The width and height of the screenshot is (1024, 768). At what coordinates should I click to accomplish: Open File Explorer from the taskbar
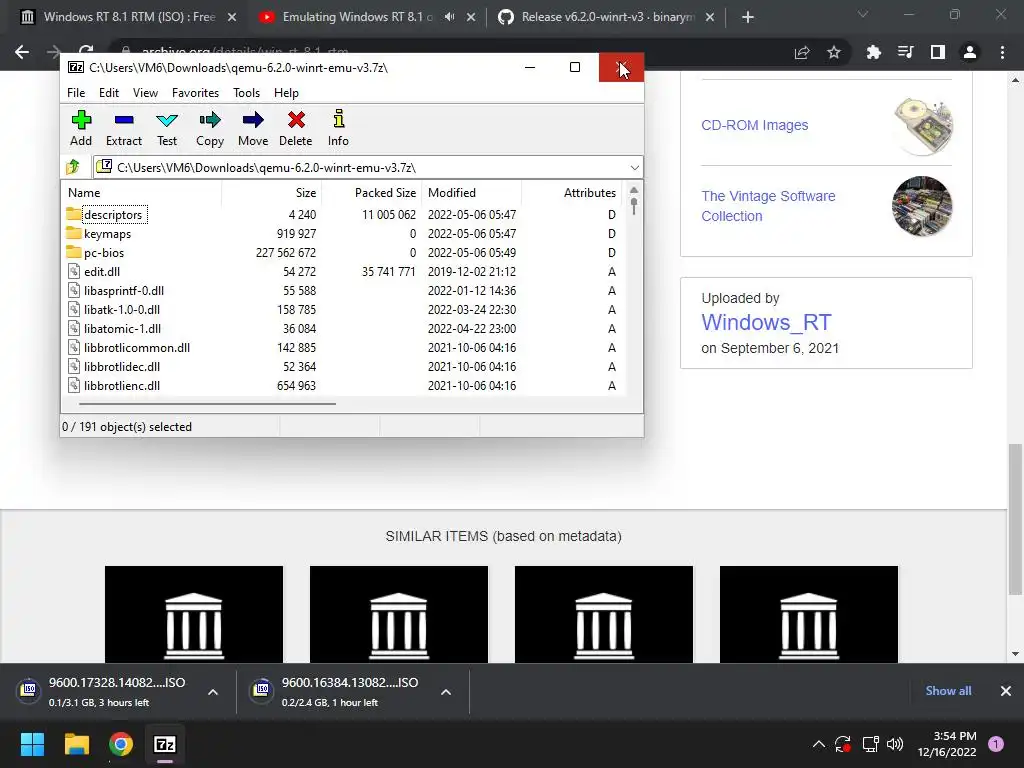[76, 744]
